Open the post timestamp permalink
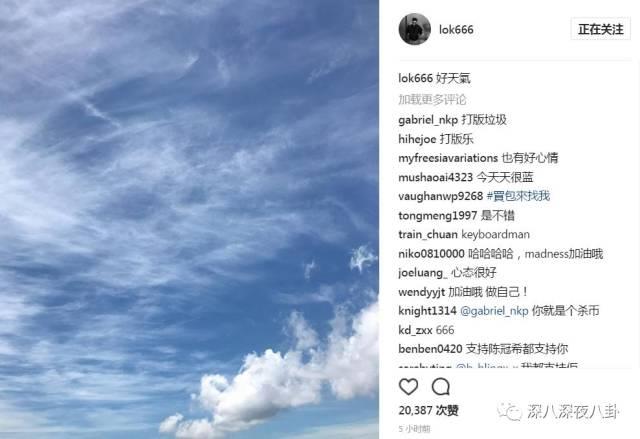 pyautogui.click(x=414, y=428)
